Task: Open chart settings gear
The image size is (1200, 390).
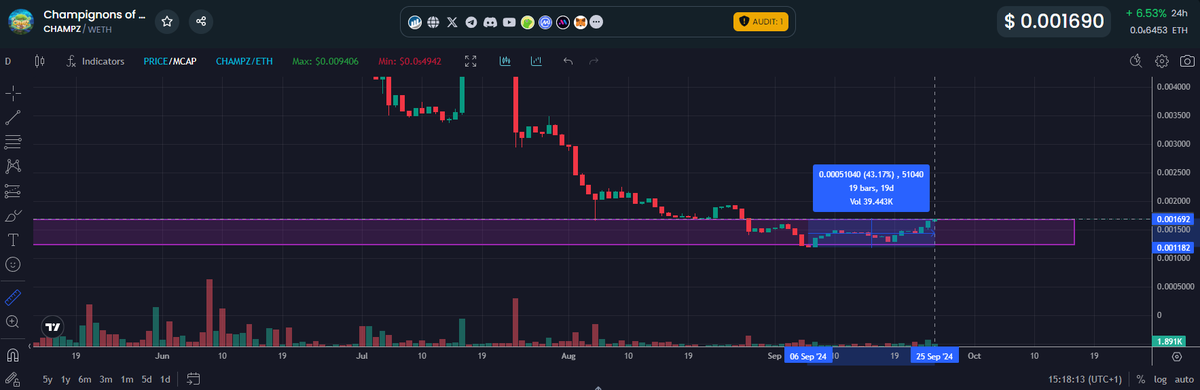Action: 1161,61
